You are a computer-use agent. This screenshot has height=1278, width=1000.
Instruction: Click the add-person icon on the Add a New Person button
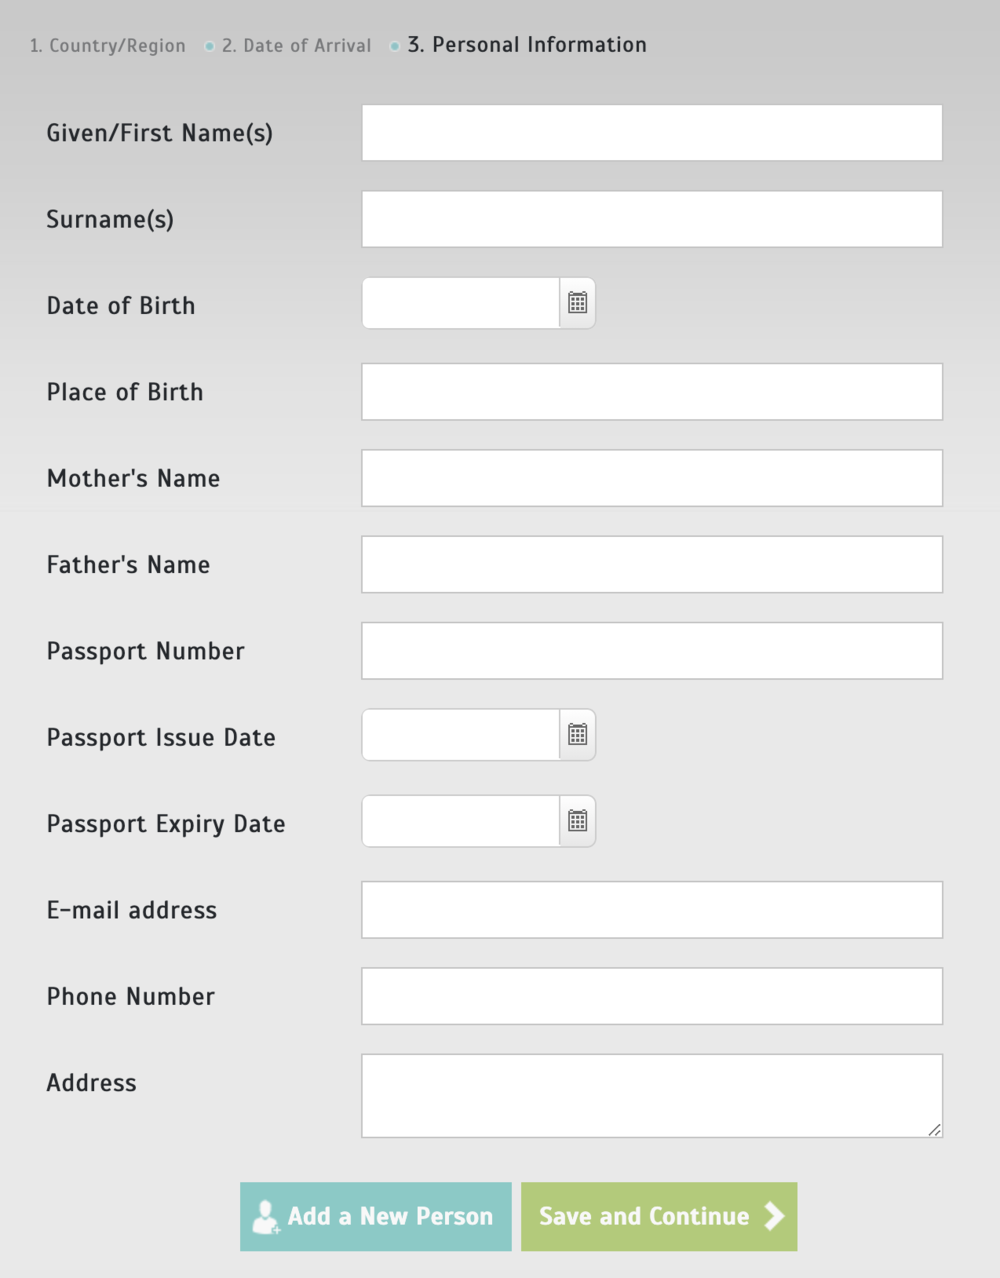266,1217
